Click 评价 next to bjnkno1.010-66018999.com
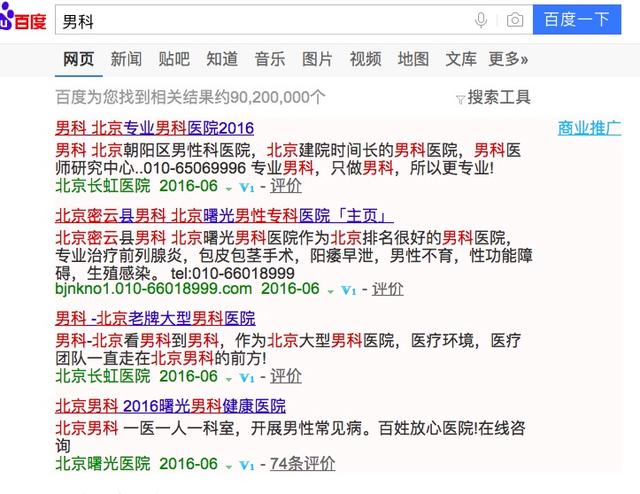 [387, 289]
